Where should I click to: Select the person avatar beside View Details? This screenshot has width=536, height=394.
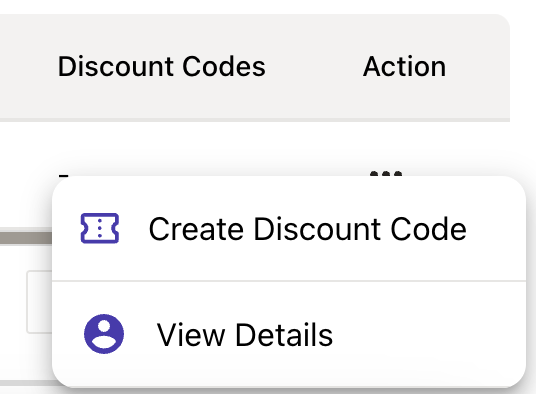click(x=104, y=334)
